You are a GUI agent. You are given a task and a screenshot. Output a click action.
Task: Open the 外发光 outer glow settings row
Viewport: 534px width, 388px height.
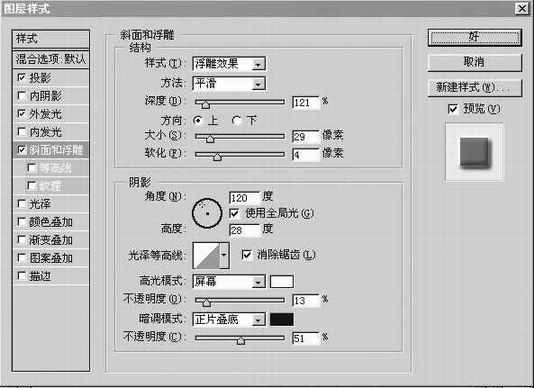pyautogui.click(x=51, y=114)
